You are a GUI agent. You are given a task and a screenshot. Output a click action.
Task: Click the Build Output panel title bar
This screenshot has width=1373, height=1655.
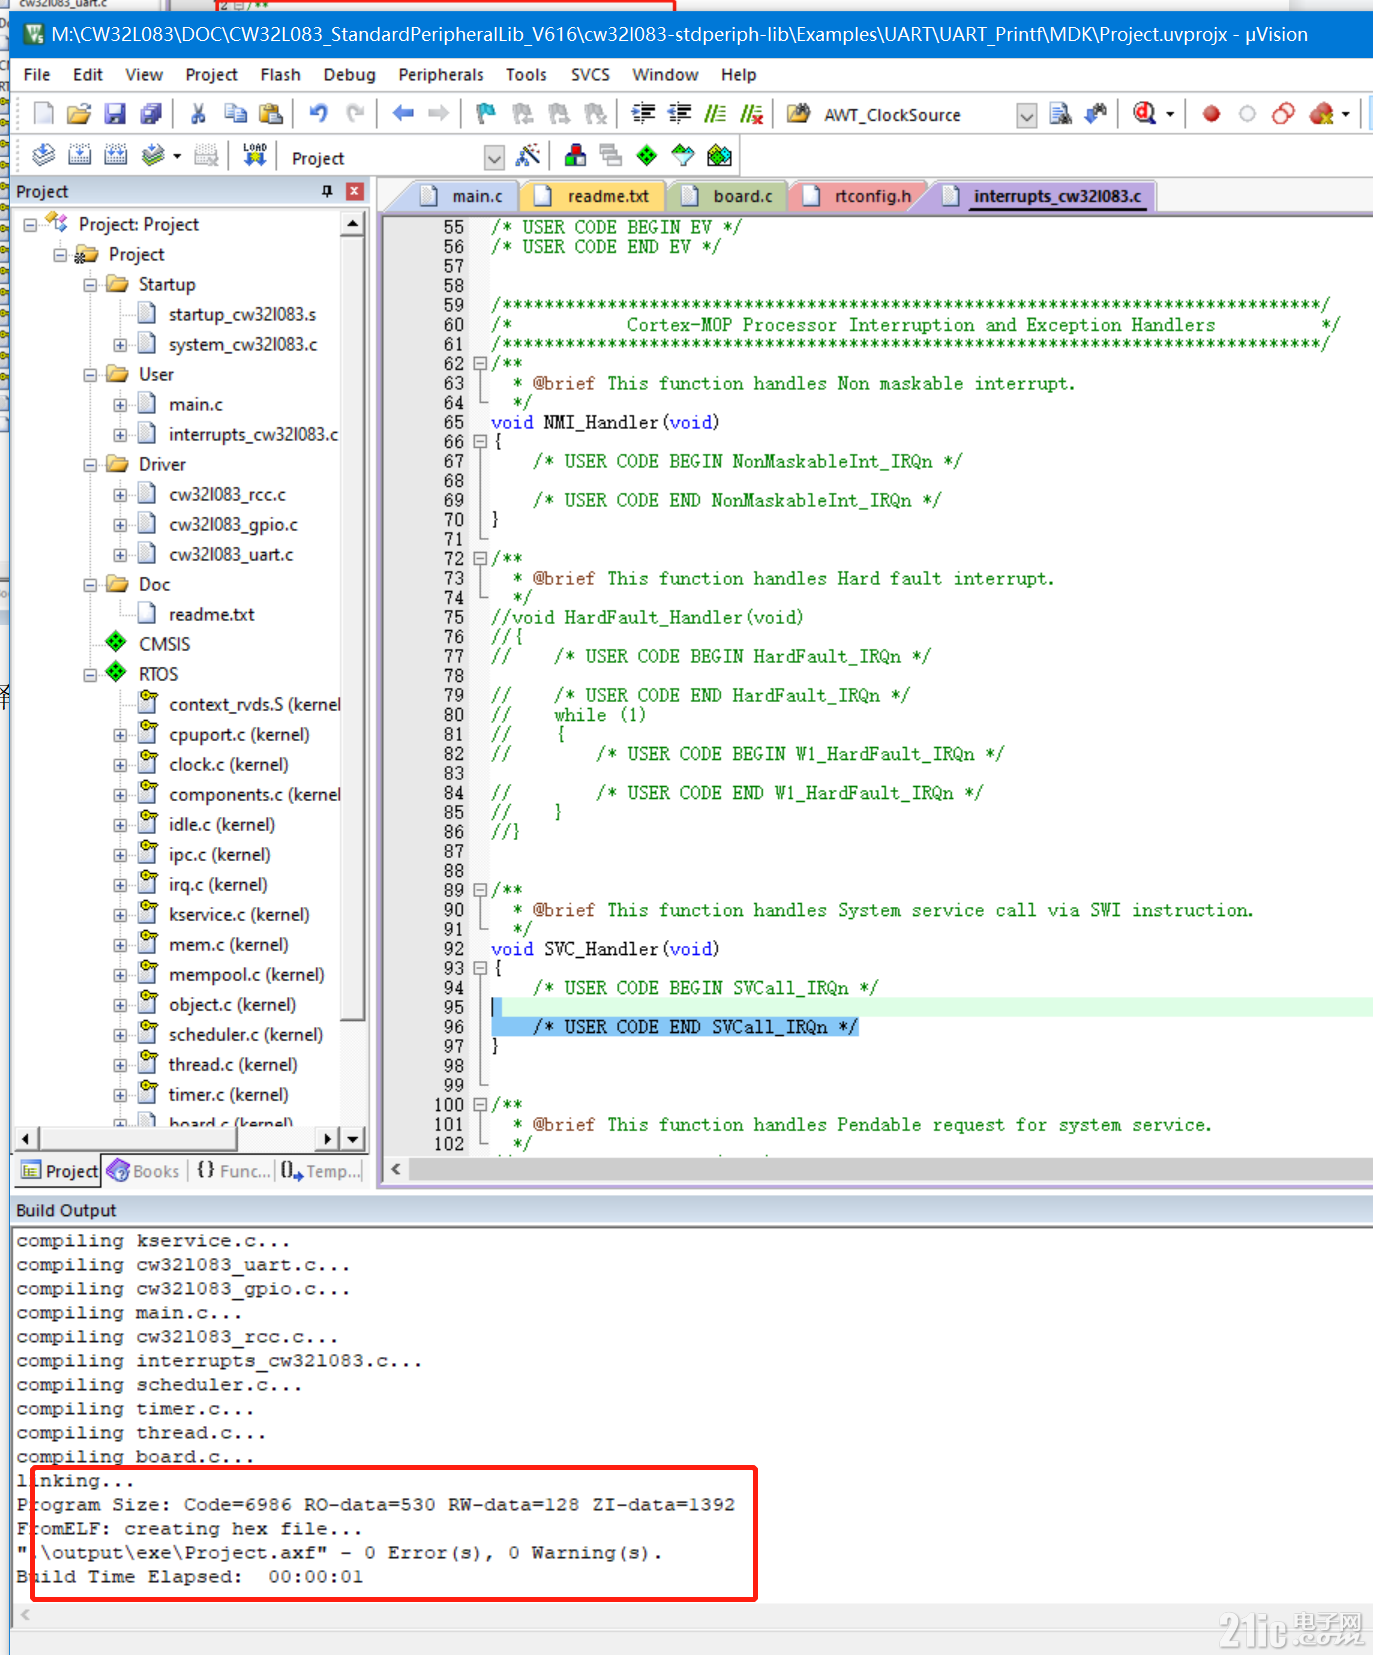[692, 1211]
